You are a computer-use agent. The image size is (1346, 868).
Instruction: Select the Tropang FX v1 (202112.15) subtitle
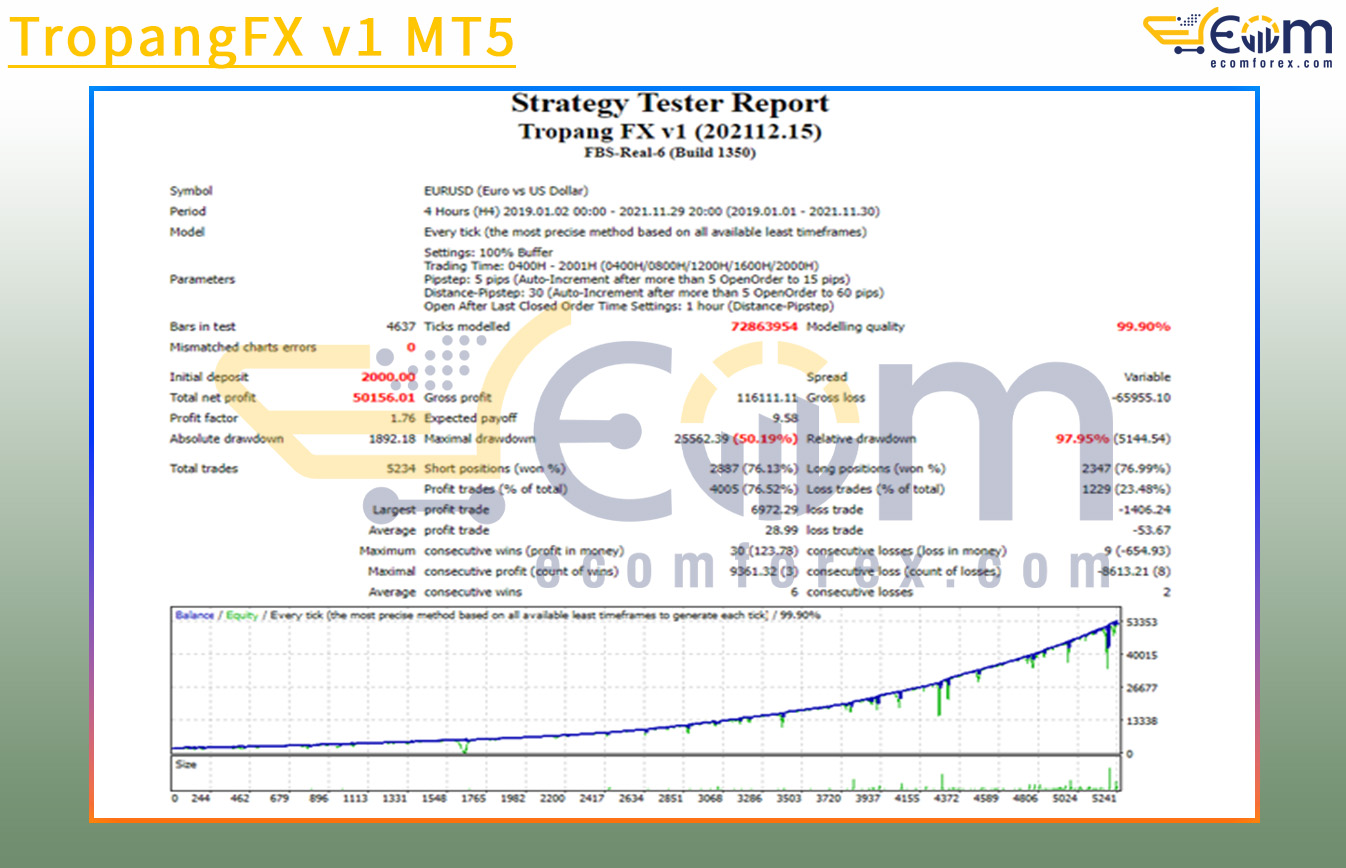coord(670,131)
